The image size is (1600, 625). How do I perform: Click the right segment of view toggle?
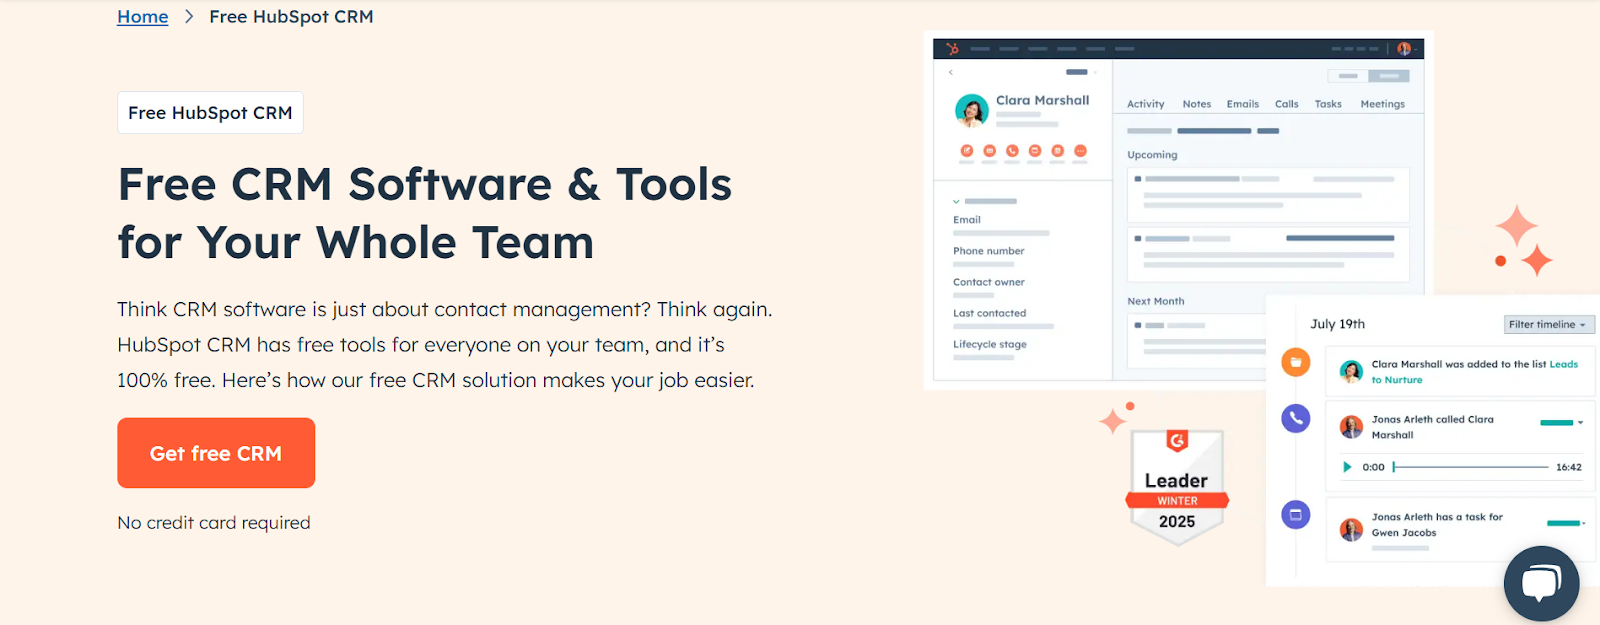[x=1389, y=76]
